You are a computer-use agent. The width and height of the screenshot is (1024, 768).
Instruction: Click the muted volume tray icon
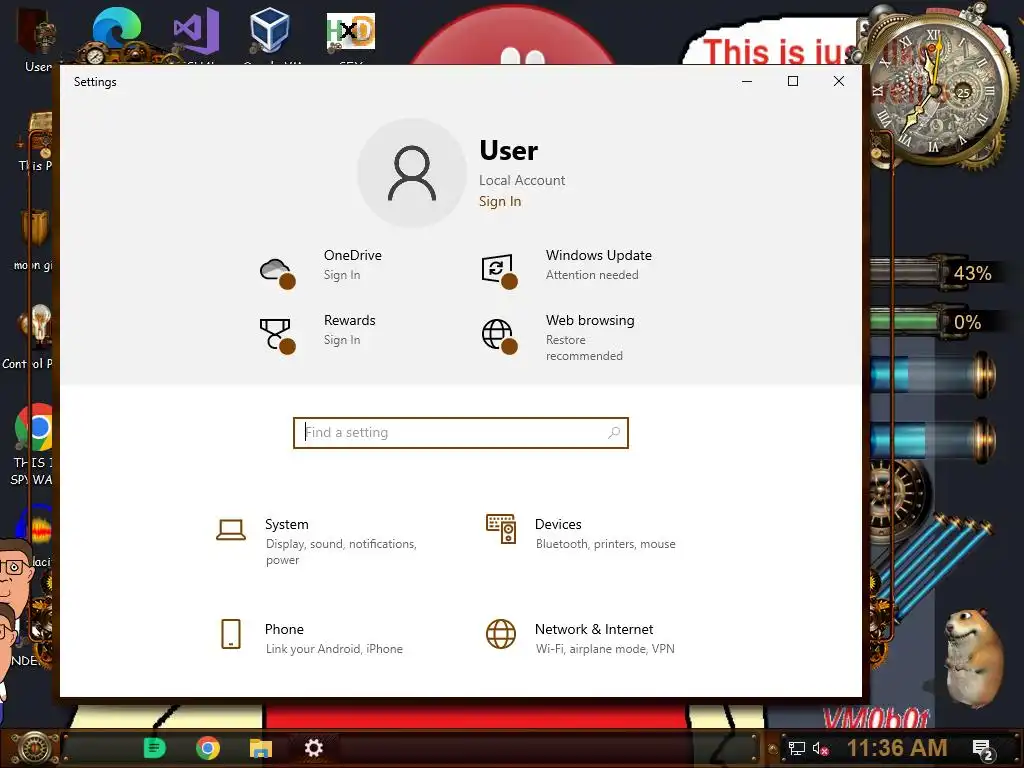821,748
